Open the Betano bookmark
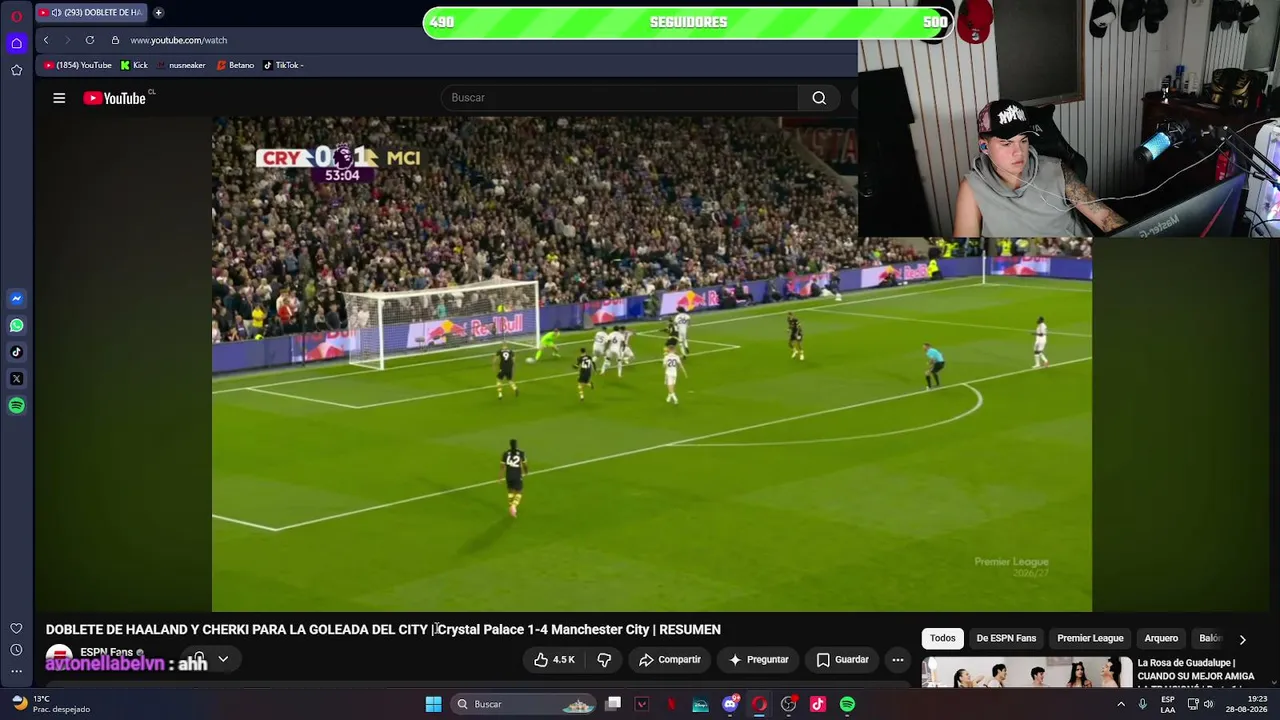This screenshot has height=720, width=1280. pyautogui.click(x=236, y=65)
